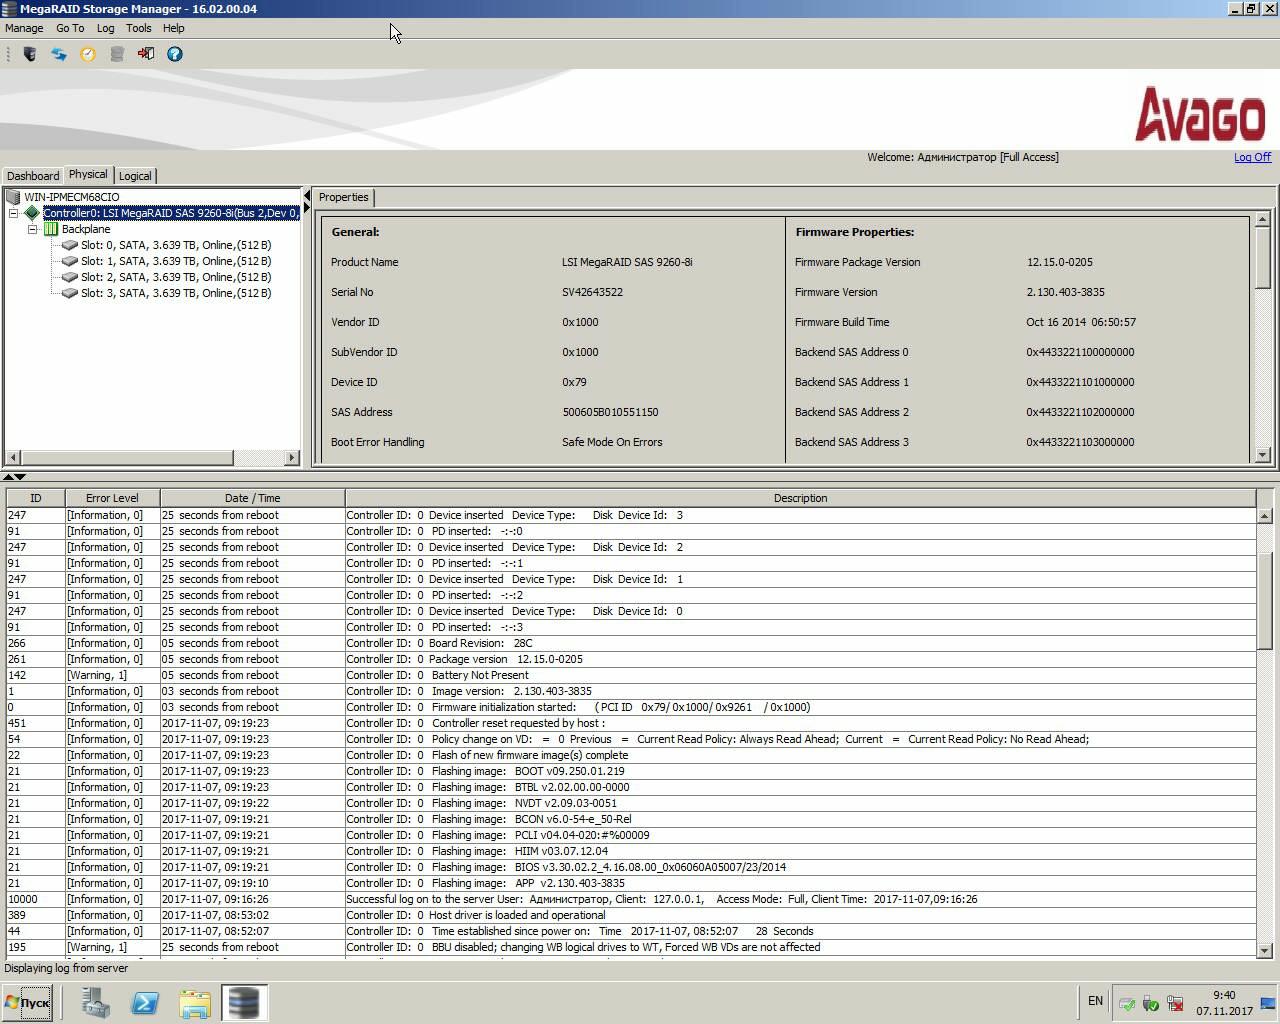Screen dimensions: 1280x1024
Task: Click the grayed-out database toolbar icon
Action: (117, 54)
